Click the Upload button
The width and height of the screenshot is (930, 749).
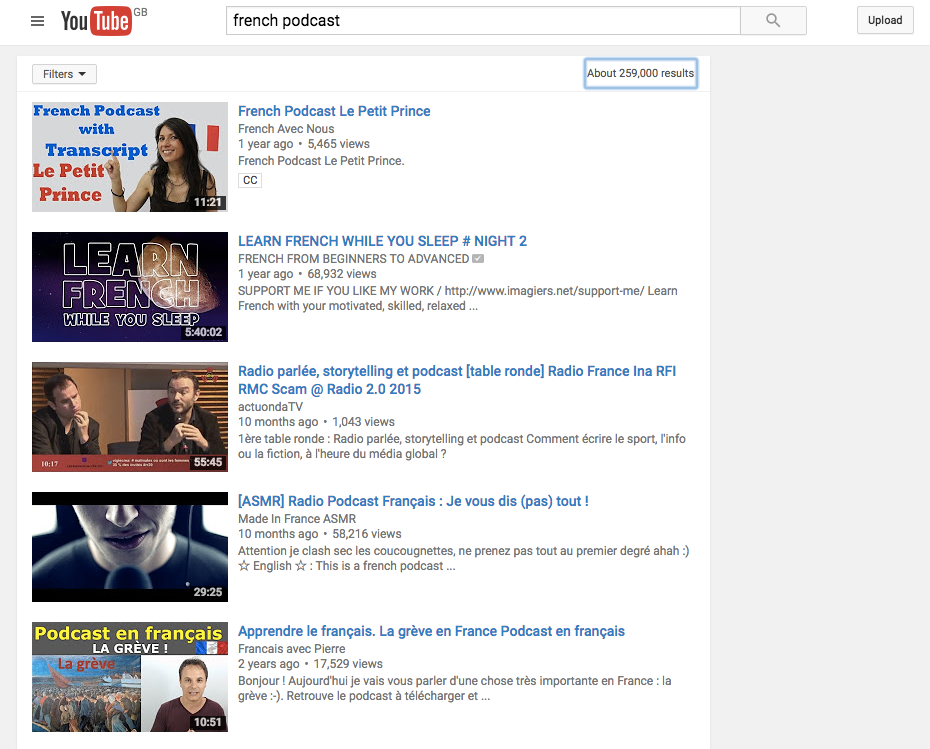coord(884,20)
